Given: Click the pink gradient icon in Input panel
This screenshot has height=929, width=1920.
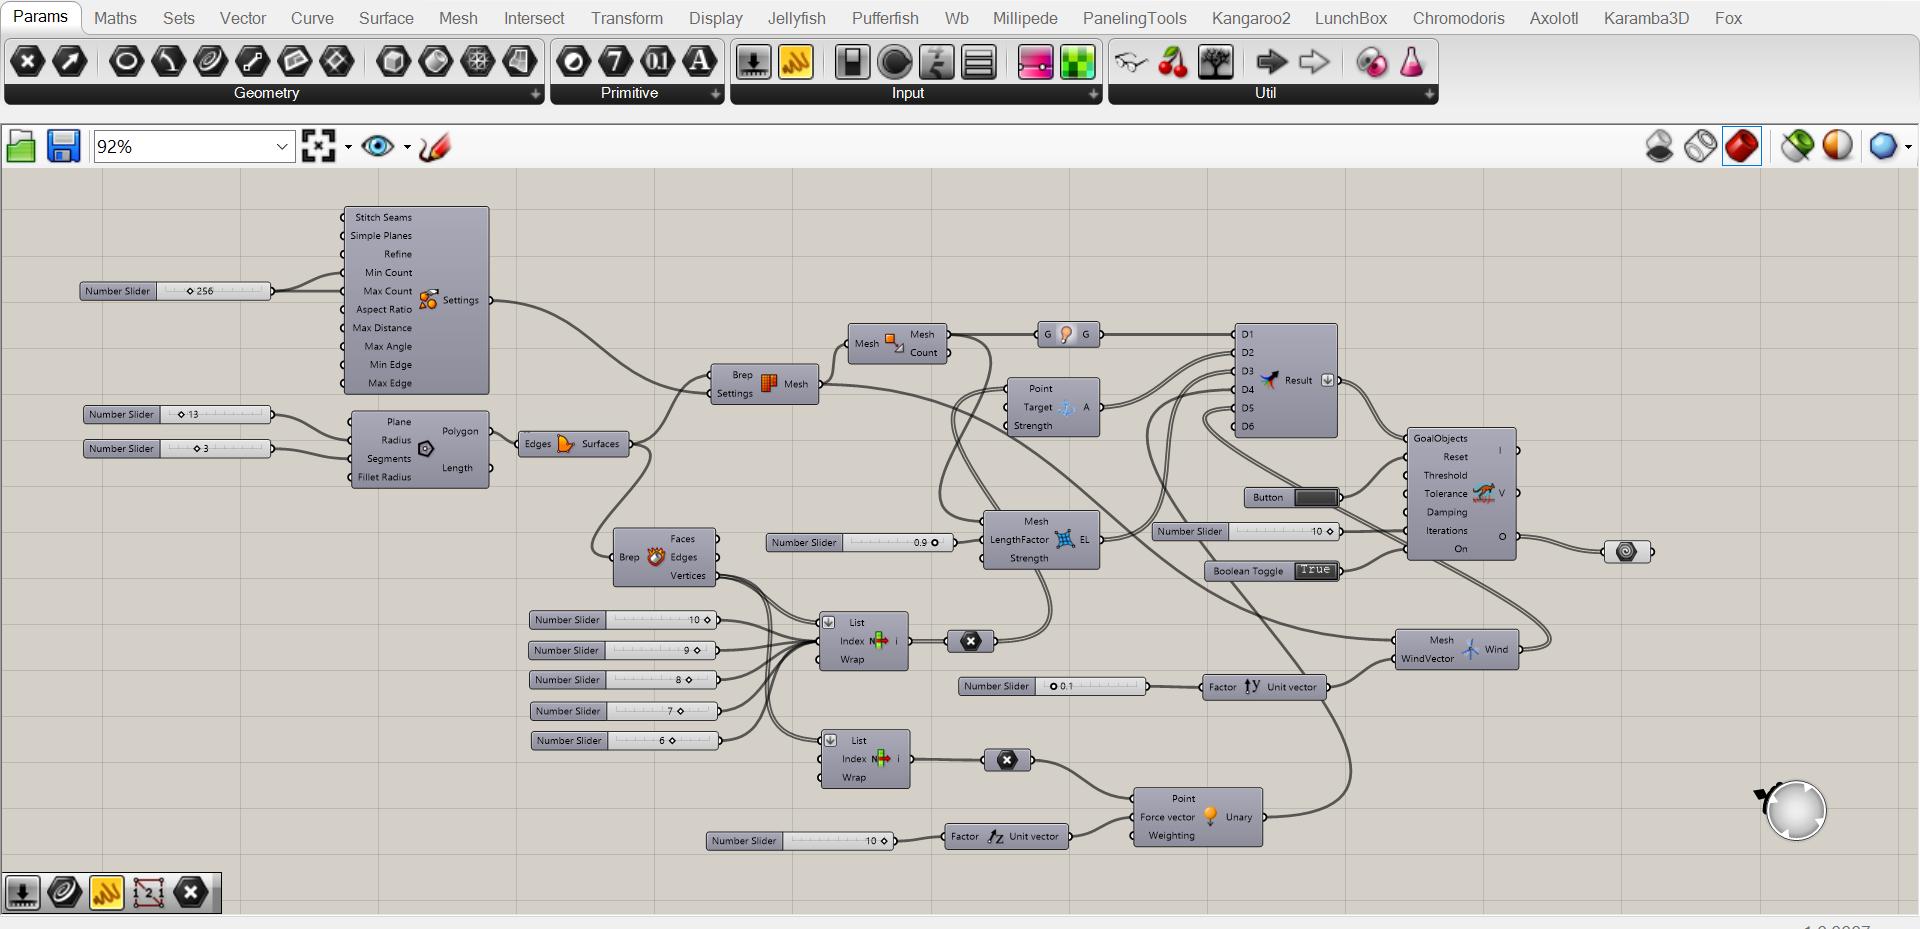Looking at the screenshot, I should tap(1035, 63).
